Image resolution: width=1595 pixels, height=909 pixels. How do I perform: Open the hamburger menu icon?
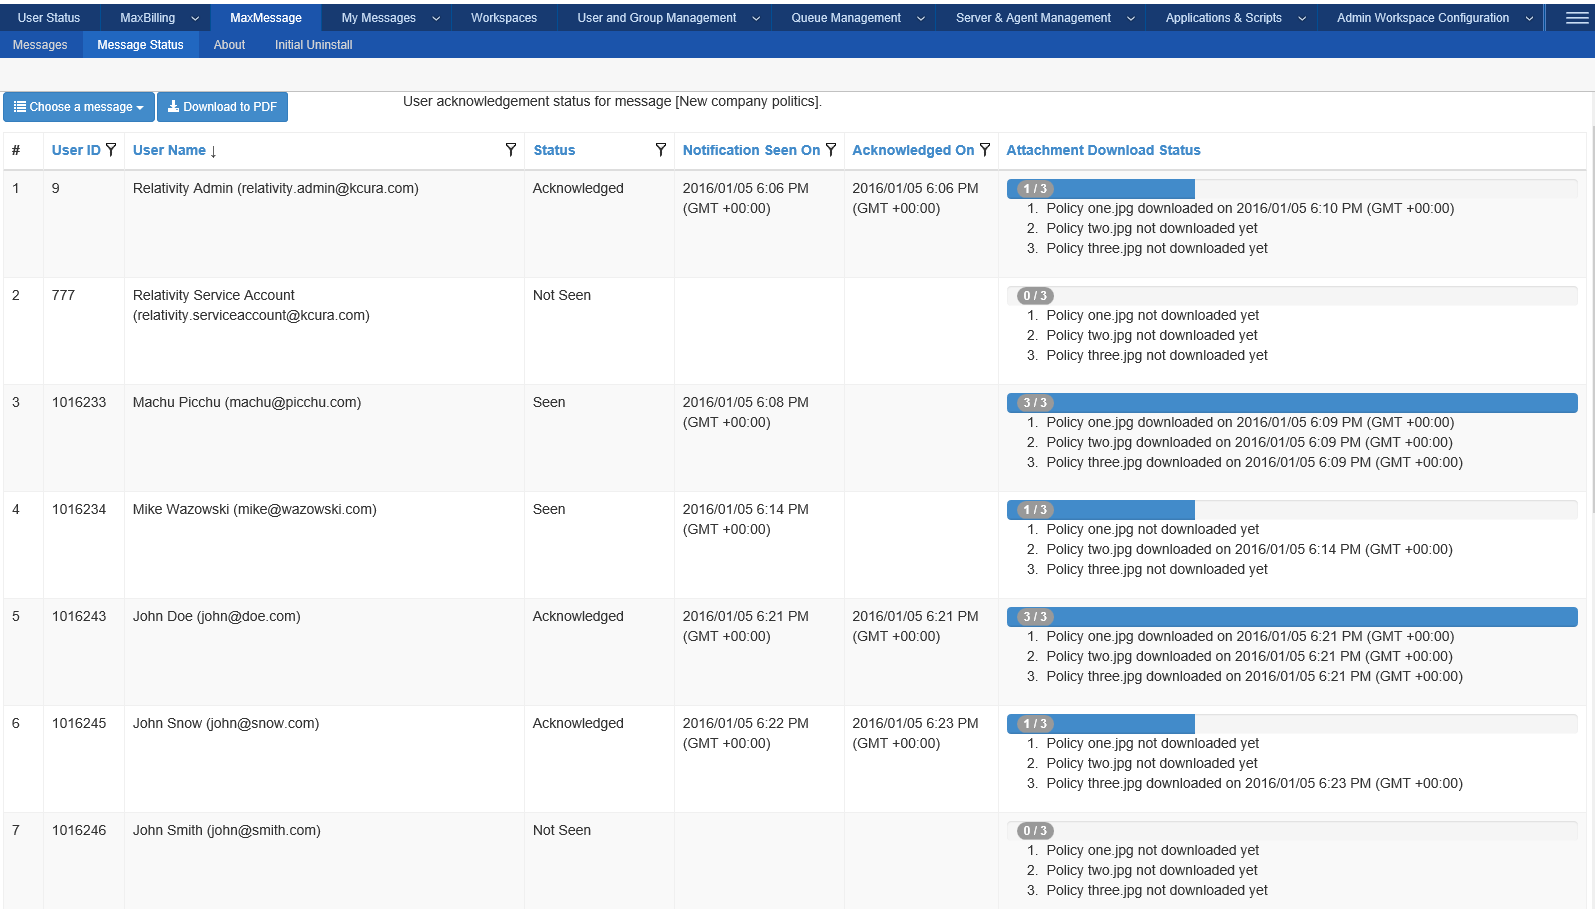coord(1577,18)
